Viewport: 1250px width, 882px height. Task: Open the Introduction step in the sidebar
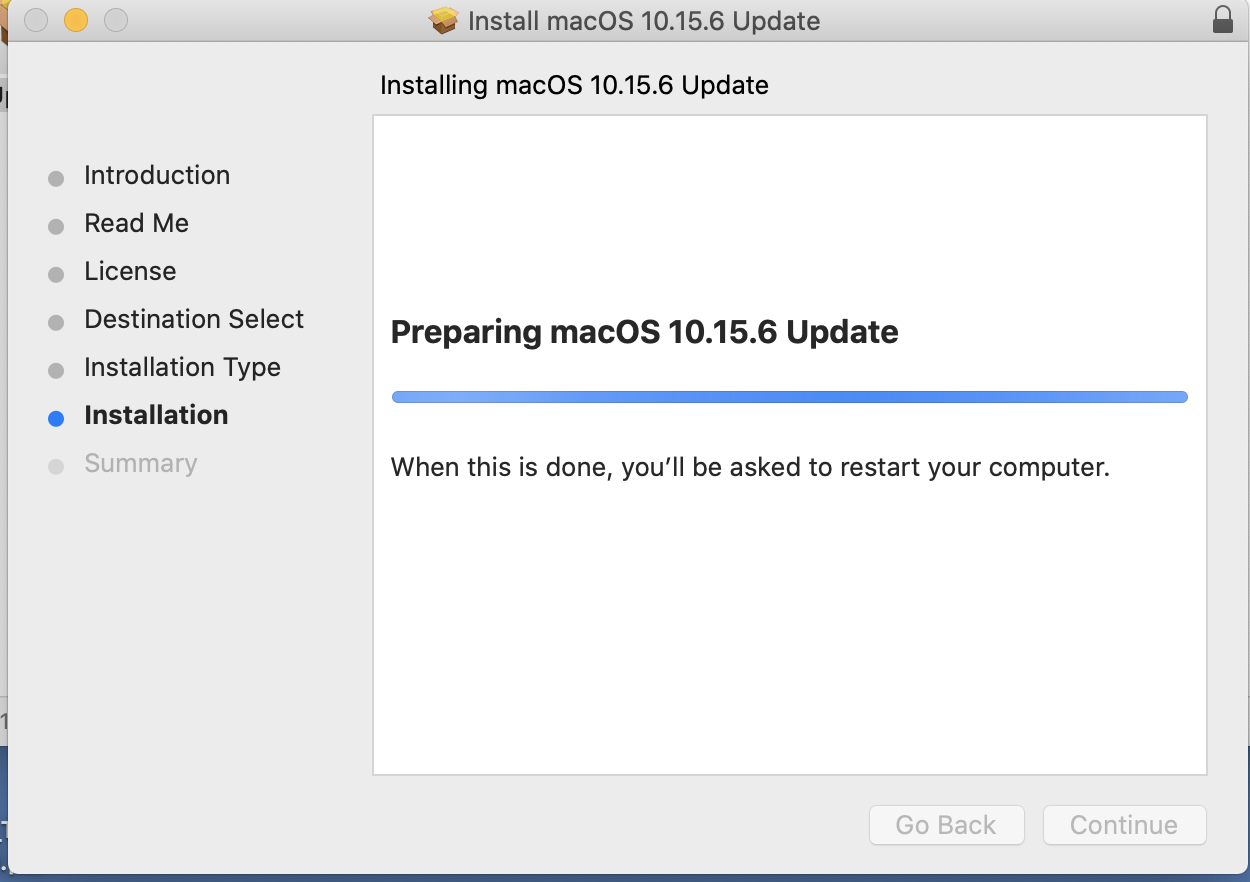157,175
